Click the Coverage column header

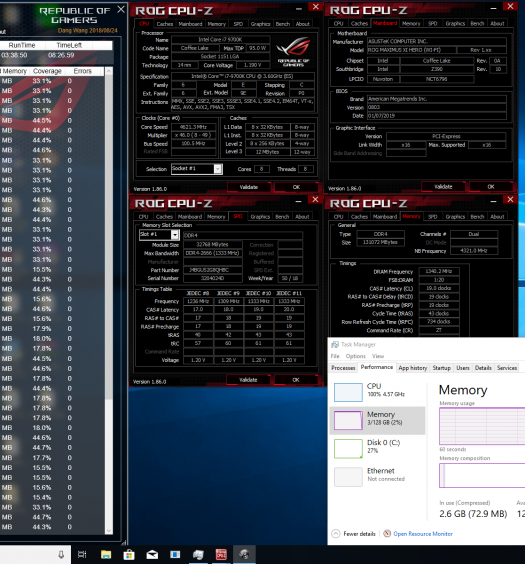tap(47, 71)
